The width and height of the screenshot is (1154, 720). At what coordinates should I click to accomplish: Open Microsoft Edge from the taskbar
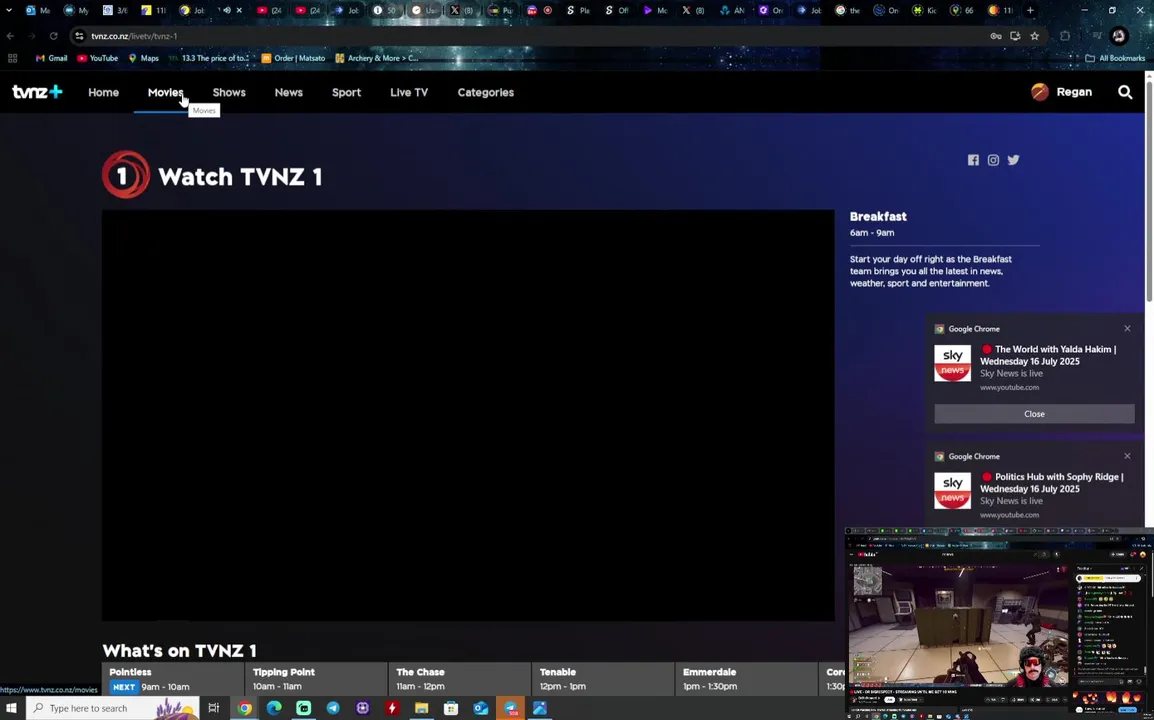click(274, 708)
